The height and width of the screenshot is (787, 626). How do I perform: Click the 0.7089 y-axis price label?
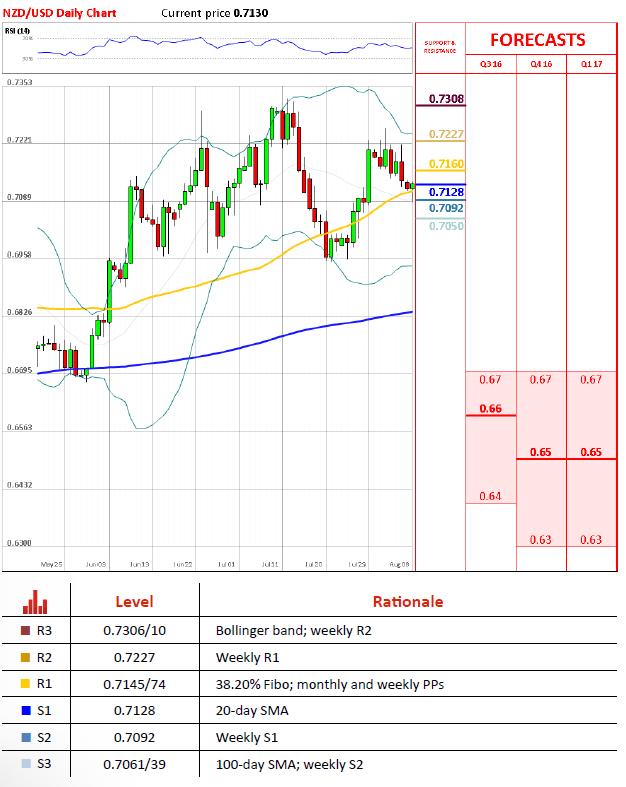(20, 197)
